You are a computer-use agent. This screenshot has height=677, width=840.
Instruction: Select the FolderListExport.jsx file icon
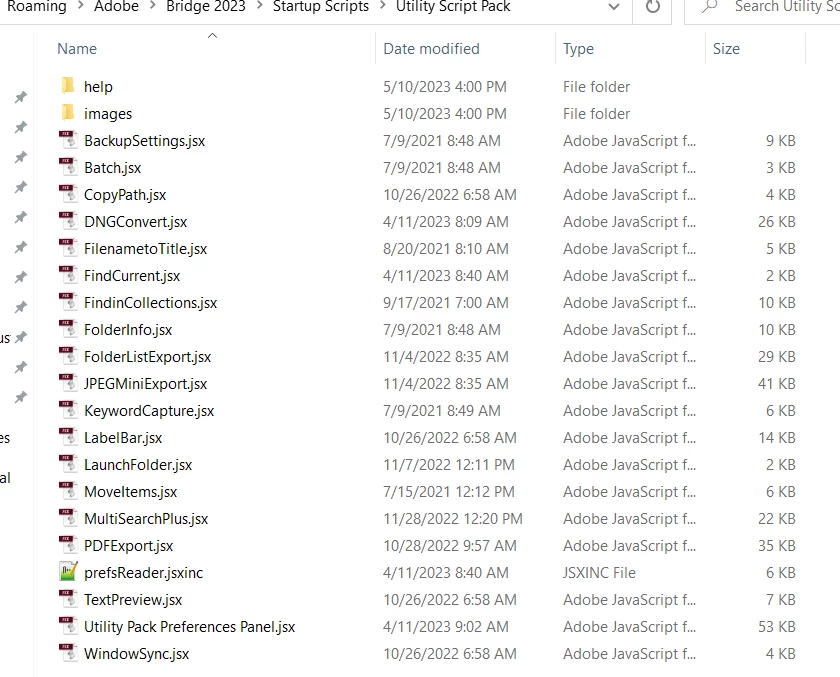[x=68, y=356]
